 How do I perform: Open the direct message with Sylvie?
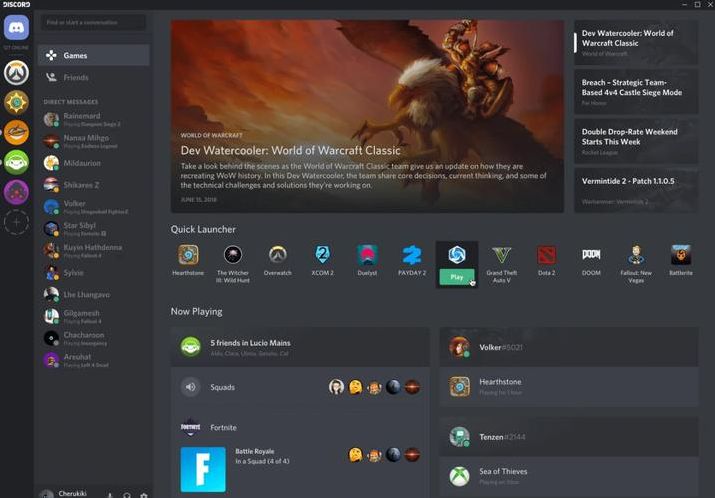coord(93,273)
